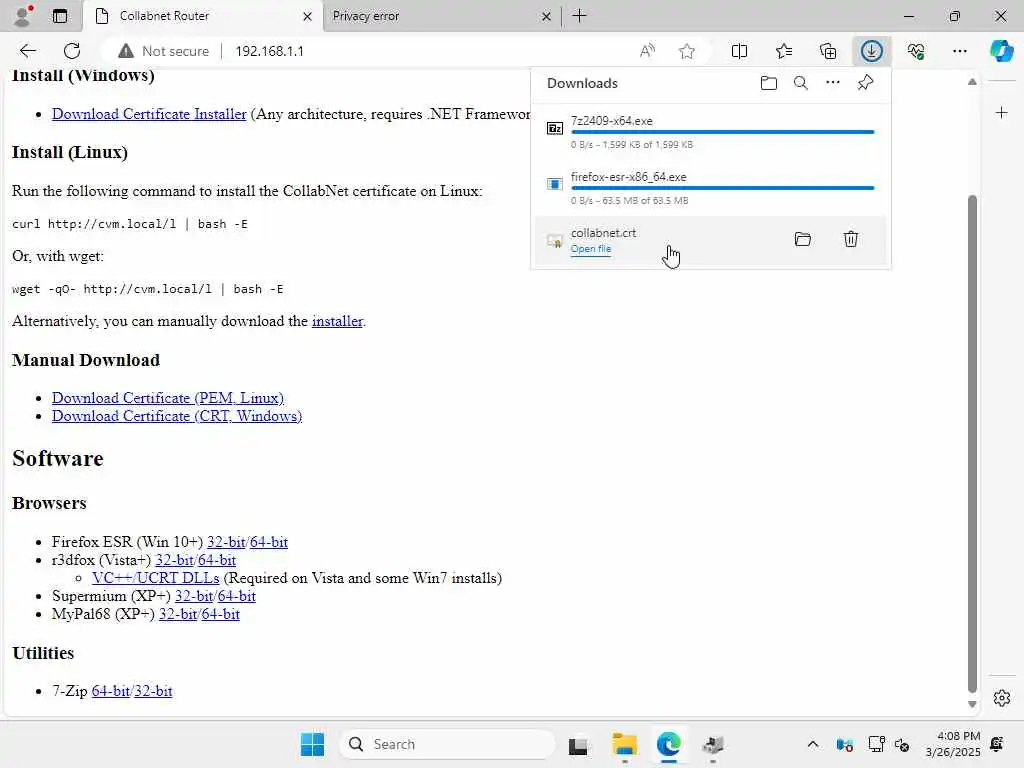Add page to favorites star icon

click(686, 51)
